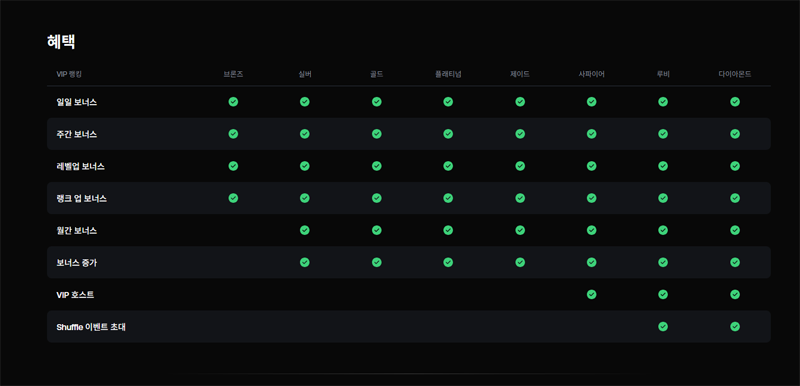Click the 제이드 checkmark in 레벨업 보너스 row

click(x=520, y=166)
